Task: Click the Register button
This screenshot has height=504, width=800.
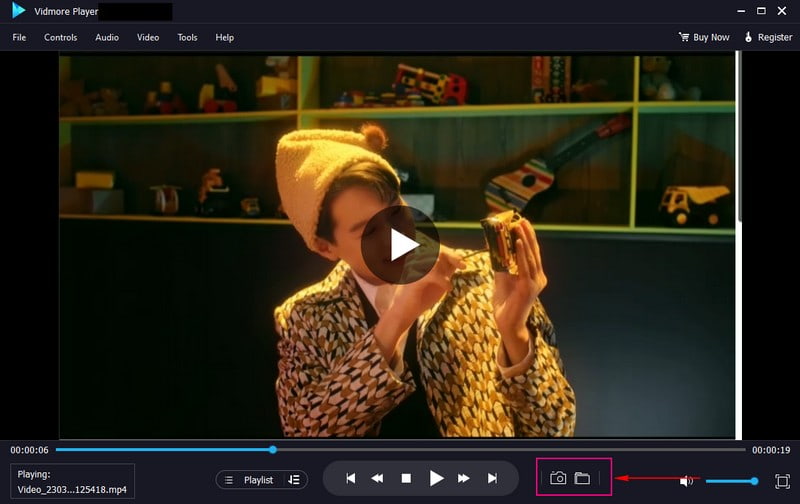Action: tap(767, 37)
